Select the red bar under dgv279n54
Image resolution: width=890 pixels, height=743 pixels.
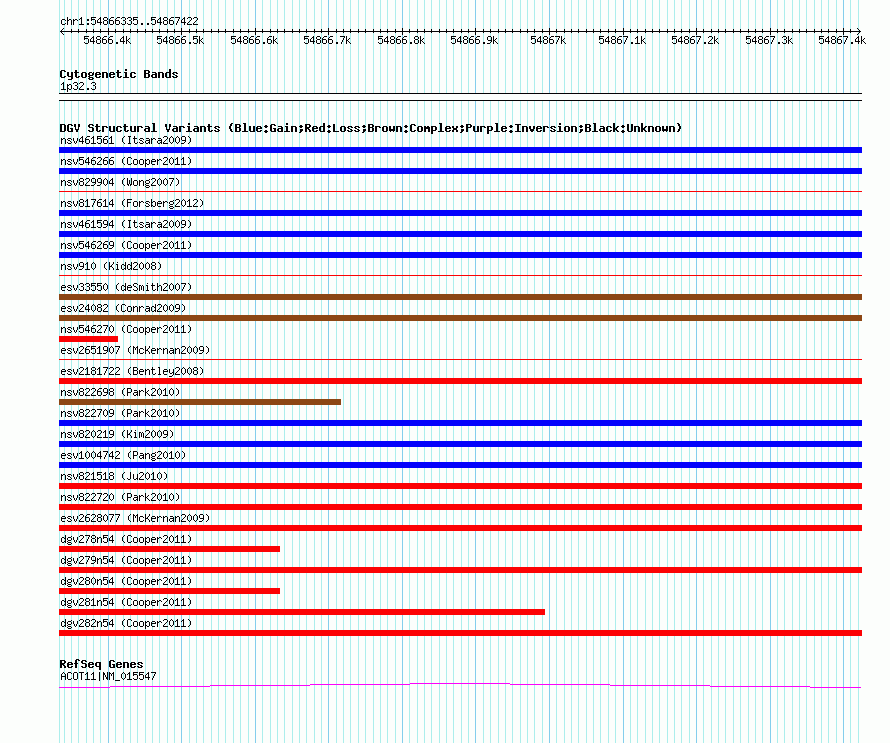pos(460,570)
